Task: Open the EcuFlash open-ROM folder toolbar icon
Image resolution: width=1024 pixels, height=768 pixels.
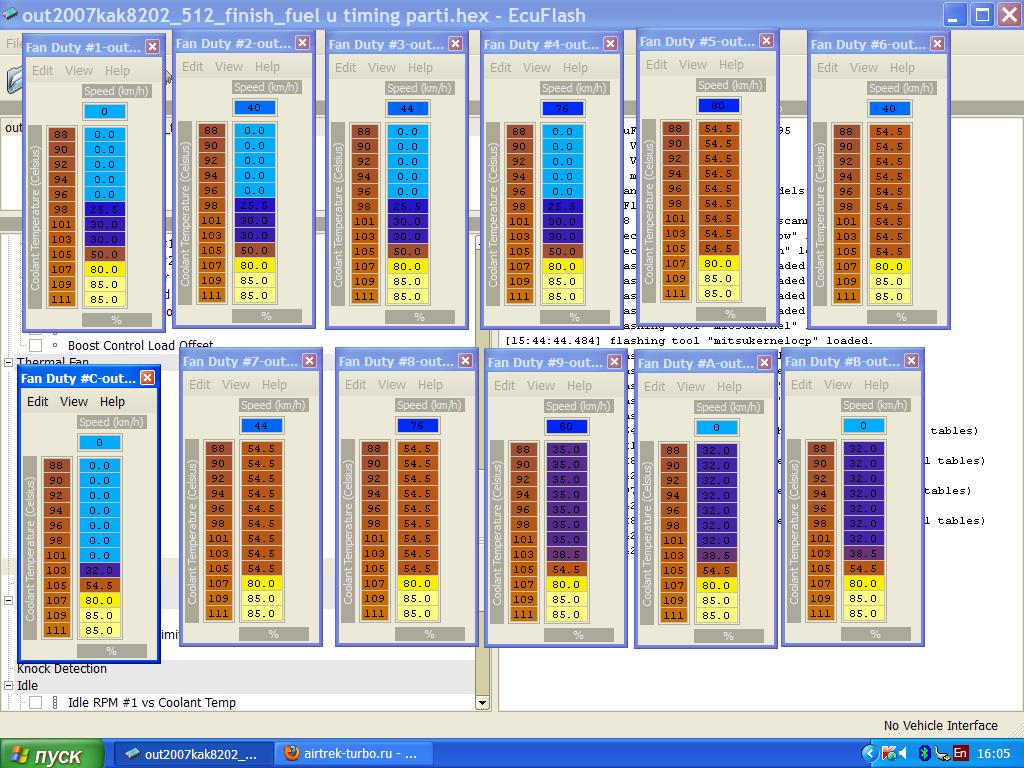Action: 13,78
